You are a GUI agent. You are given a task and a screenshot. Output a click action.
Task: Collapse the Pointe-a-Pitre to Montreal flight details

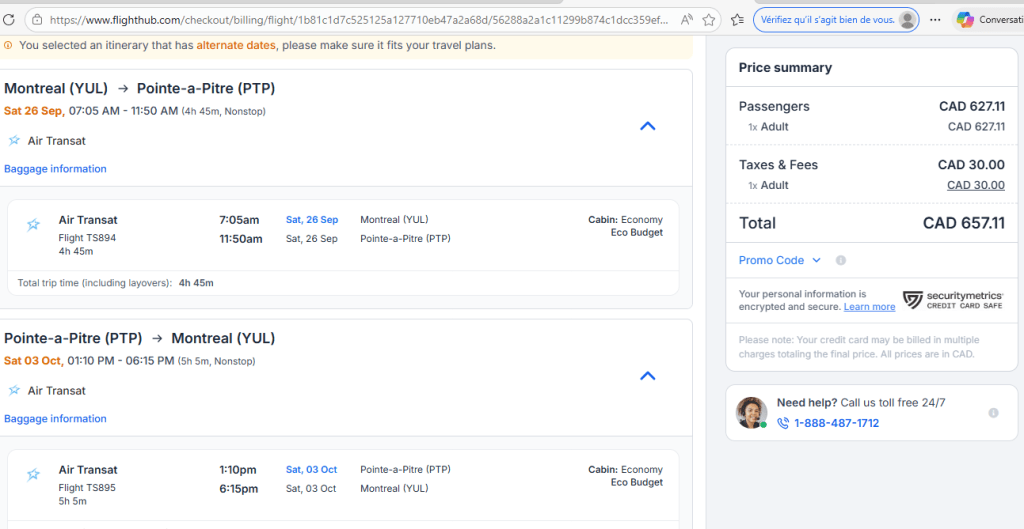coord(647,376)
